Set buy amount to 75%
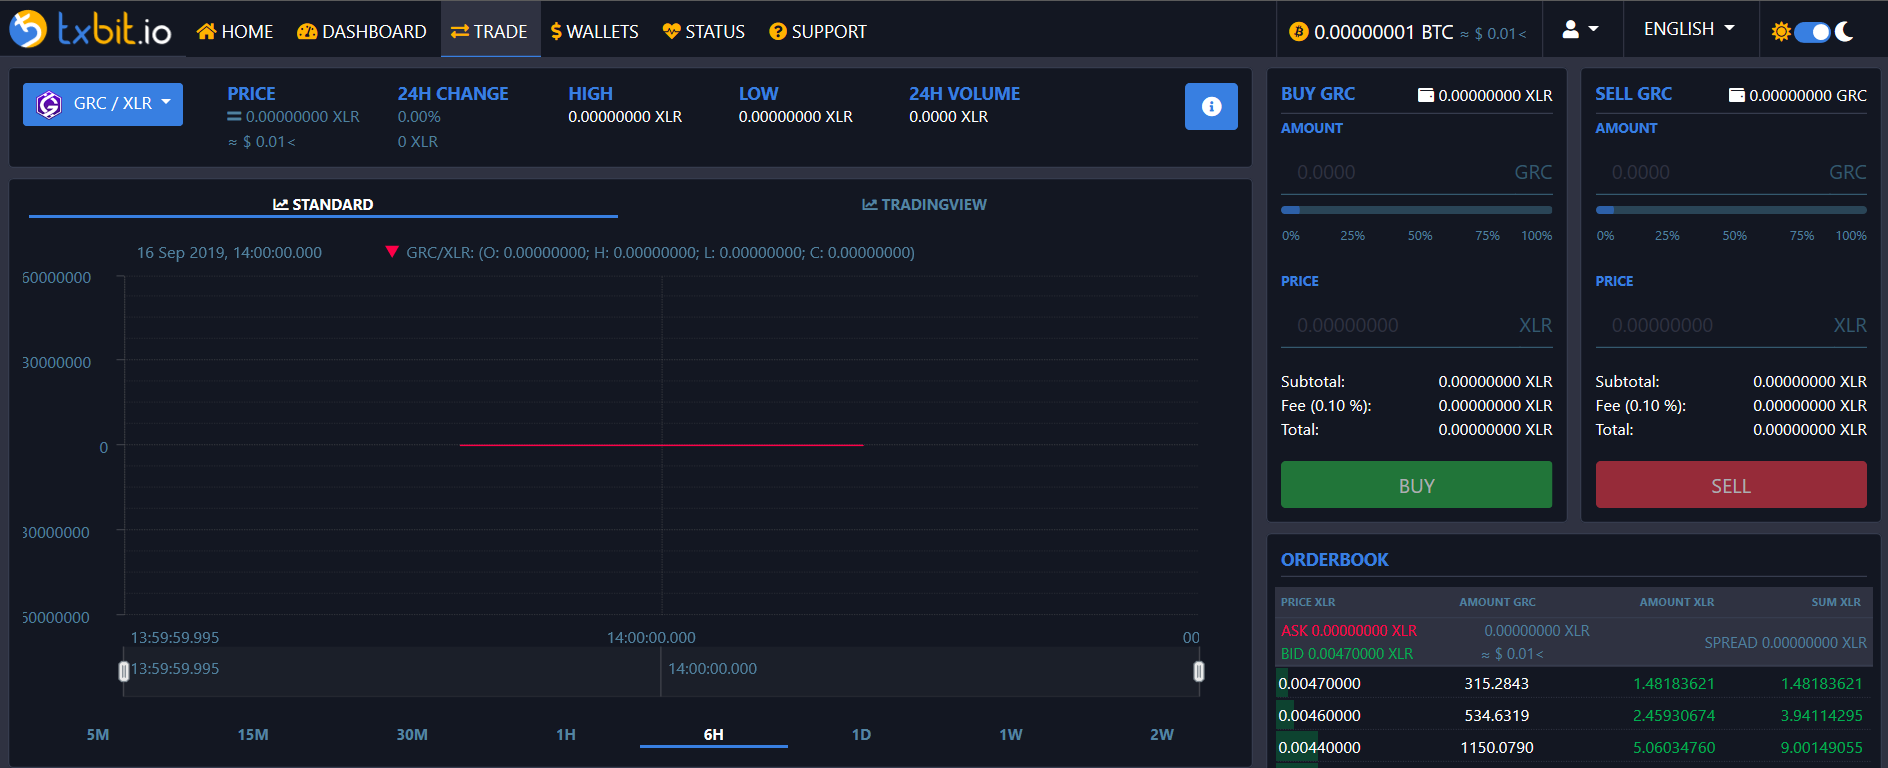 click(x=1487, y=236)
